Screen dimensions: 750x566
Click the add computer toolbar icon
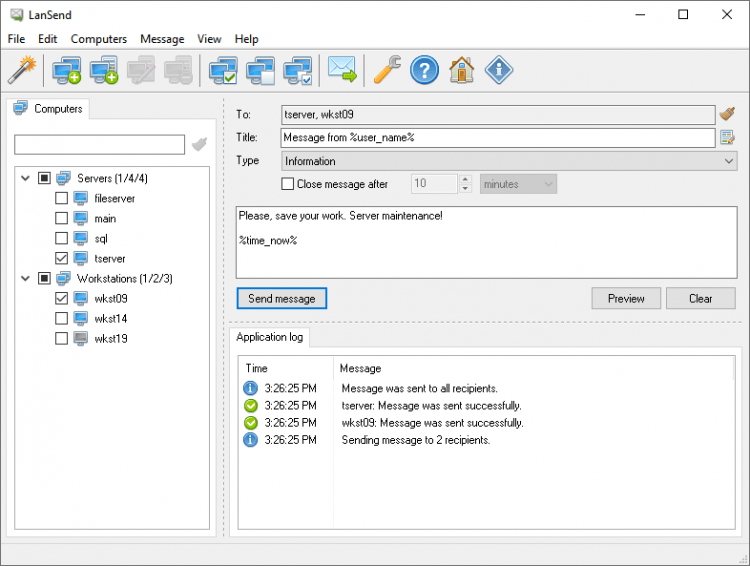pos(66,70)
